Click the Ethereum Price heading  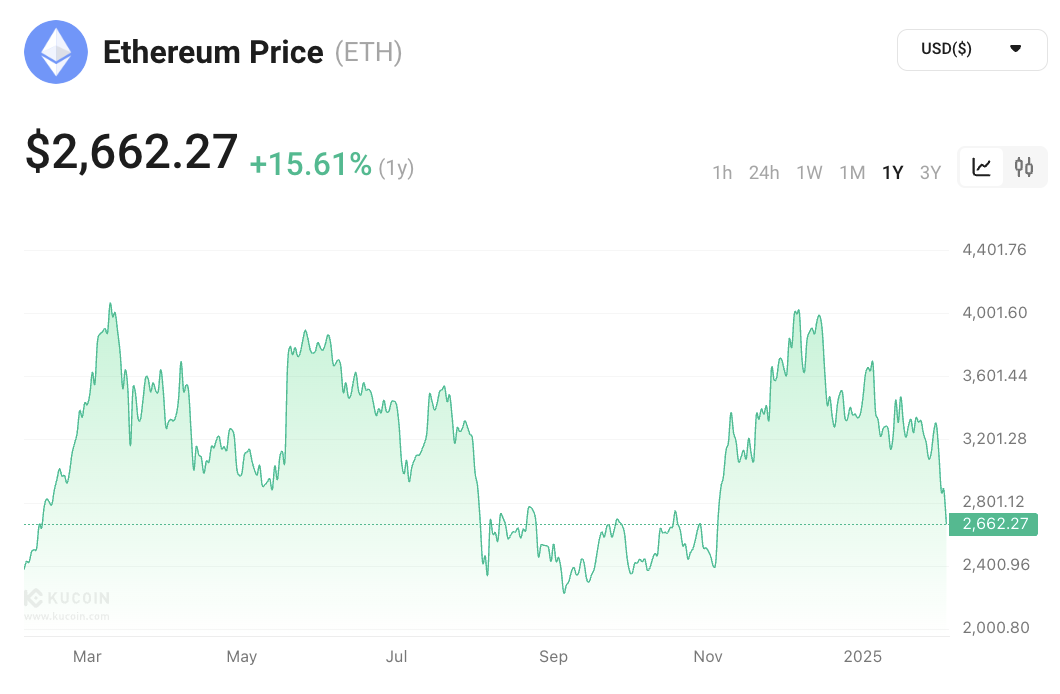click(x=213, y=52)
